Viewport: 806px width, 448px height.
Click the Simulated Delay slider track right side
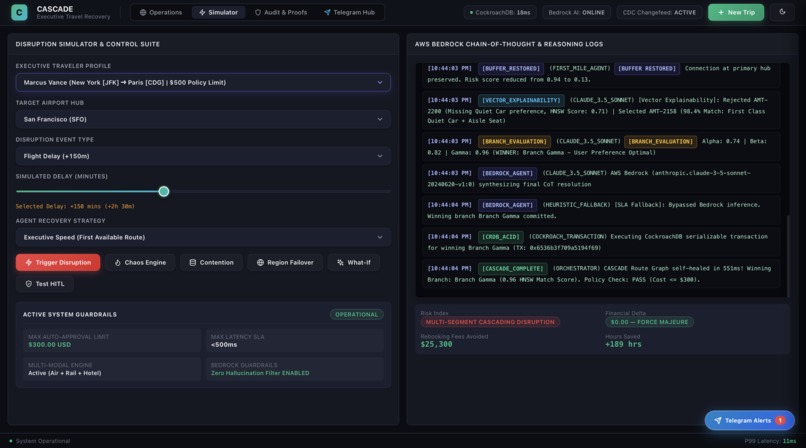click(278, 192)
